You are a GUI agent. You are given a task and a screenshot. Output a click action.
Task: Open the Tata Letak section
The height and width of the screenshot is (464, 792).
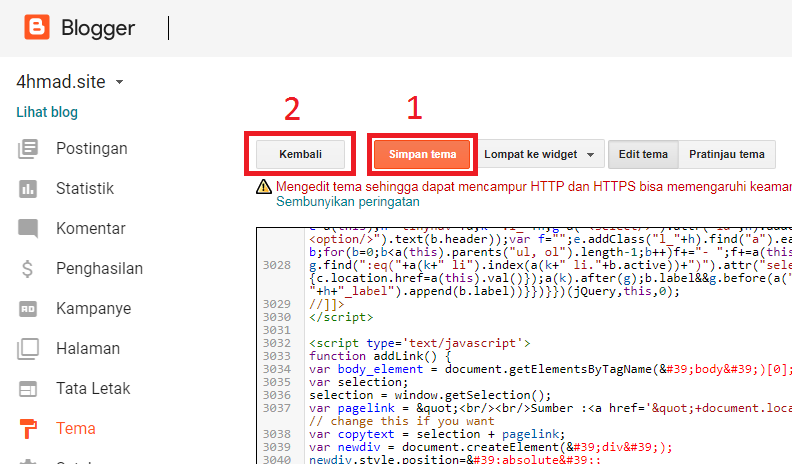pyautogui.click(x=93, y=388)
